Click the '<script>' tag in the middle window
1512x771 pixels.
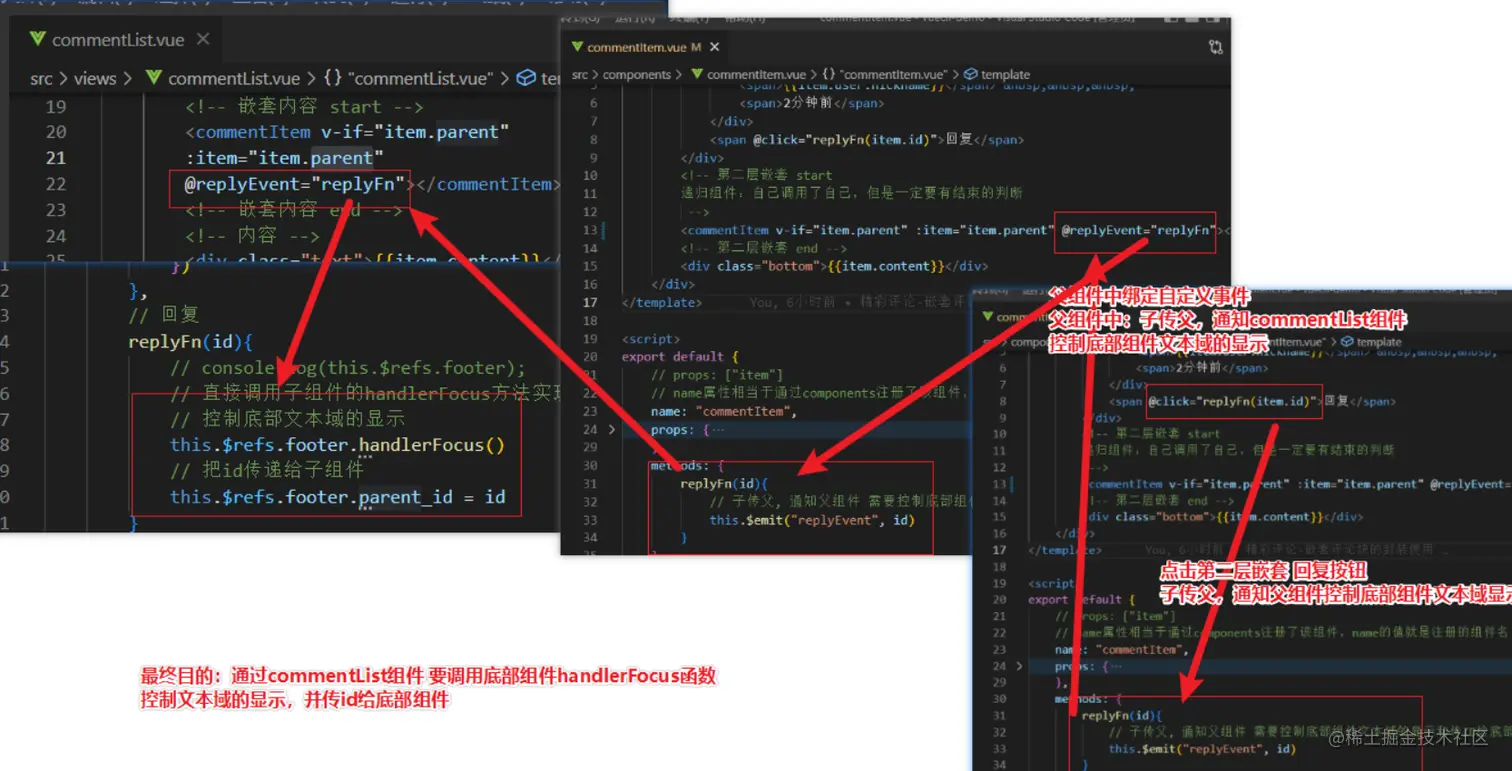click(651, 339)
